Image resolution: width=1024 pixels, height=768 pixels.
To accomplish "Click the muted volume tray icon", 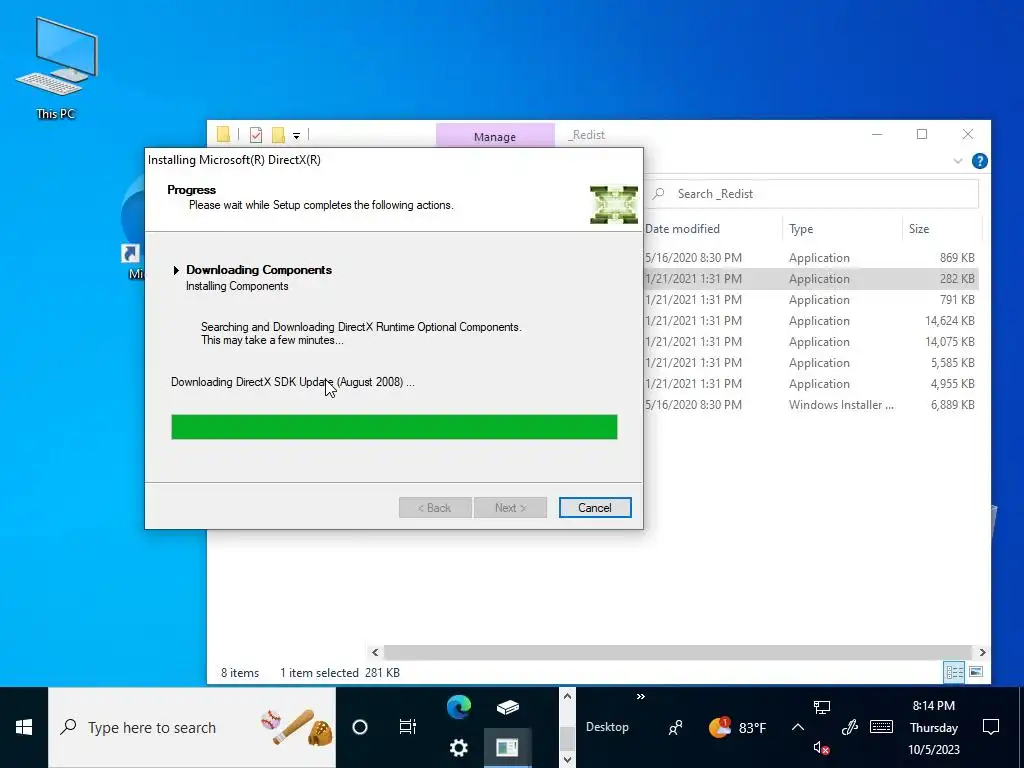I will (x=822, y=748).
